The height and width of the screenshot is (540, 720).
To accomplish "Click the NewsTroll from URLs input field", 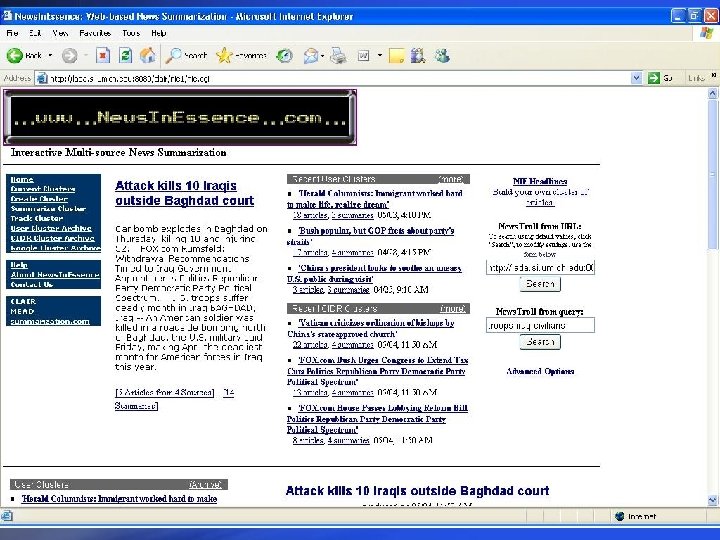I will [x=540, y=267].
